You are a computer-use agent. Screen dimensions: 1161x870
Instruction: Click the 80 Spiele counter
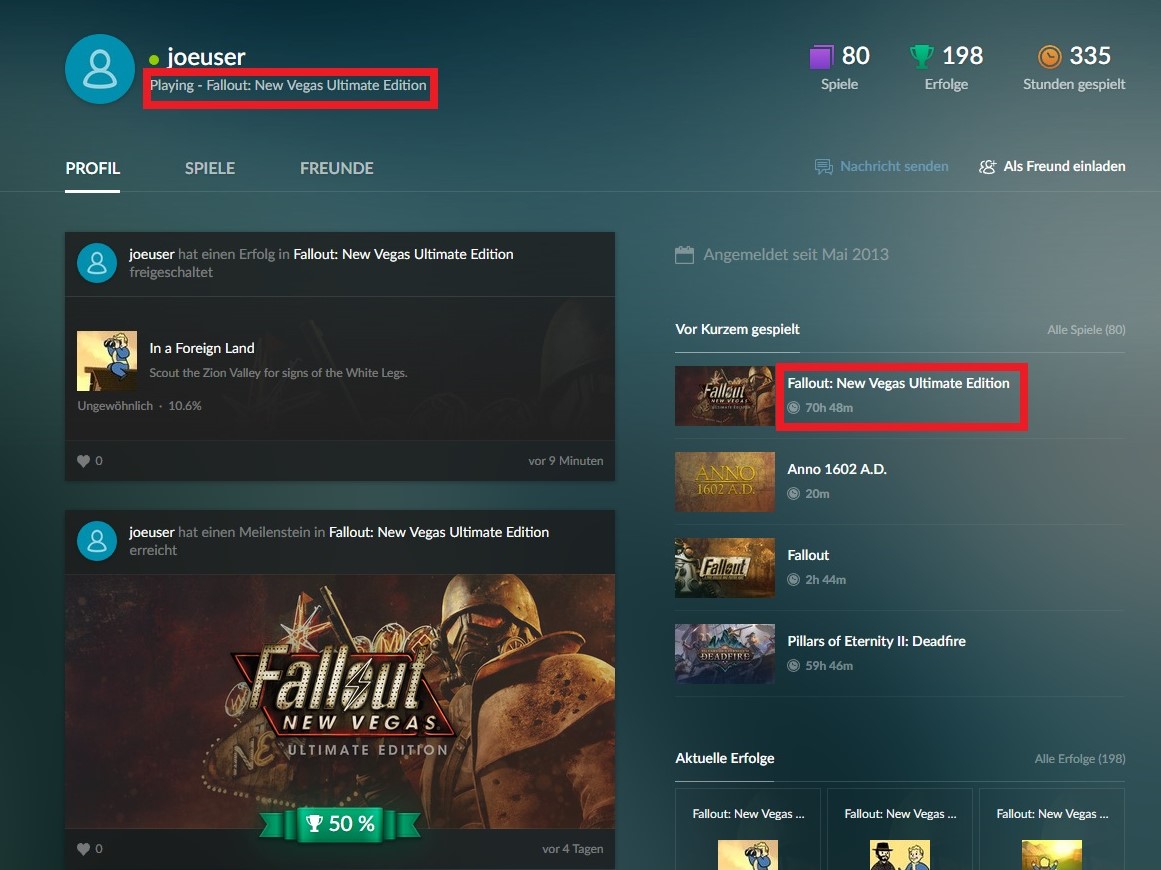(x=840, y=67)
